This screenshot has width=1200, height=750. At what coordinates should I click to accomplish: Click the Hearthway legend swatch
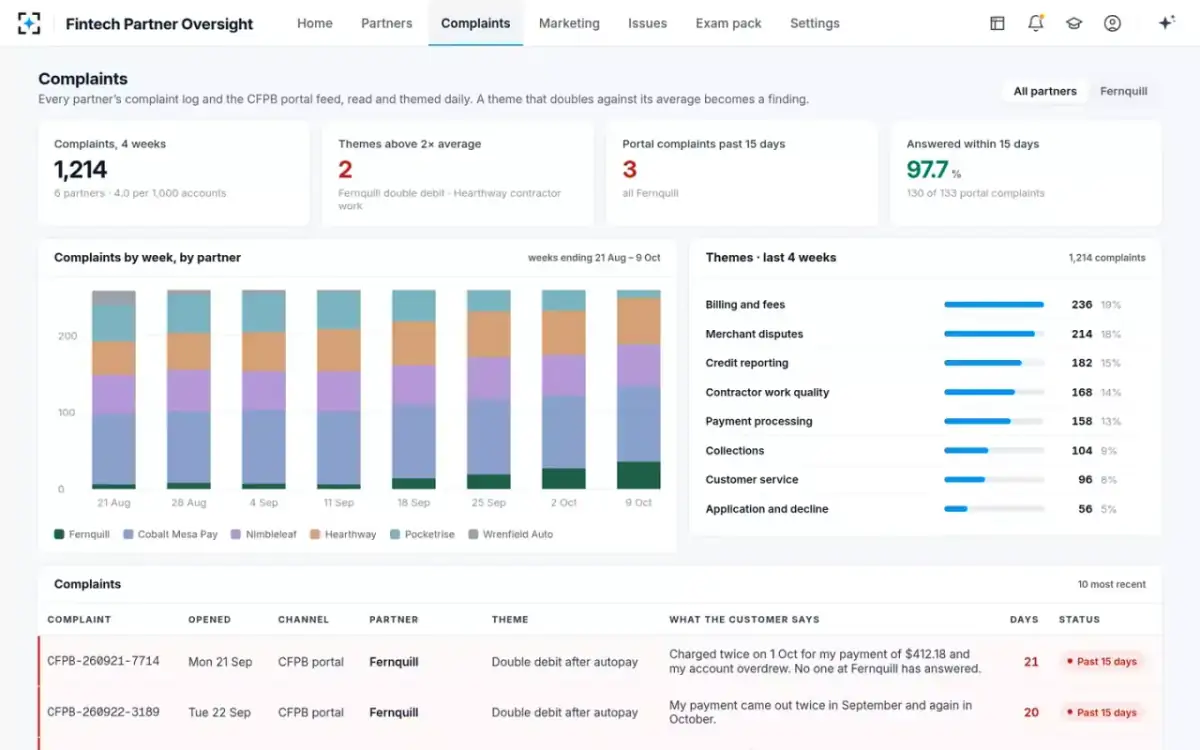coord(315,534)
